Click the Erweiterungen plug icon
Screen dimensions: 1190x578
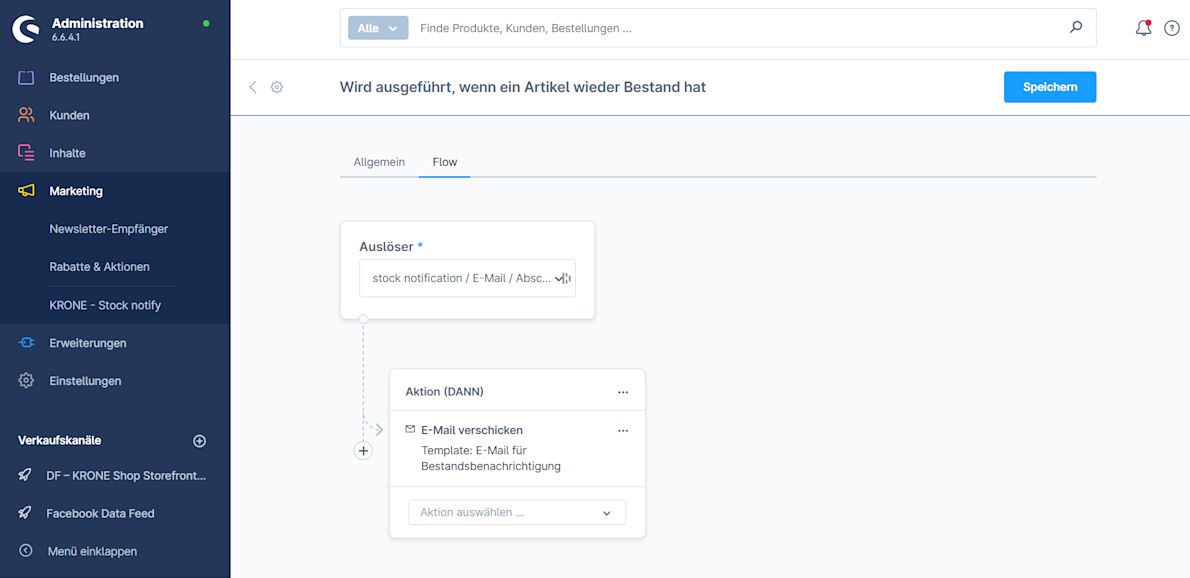tap(24, 342)
